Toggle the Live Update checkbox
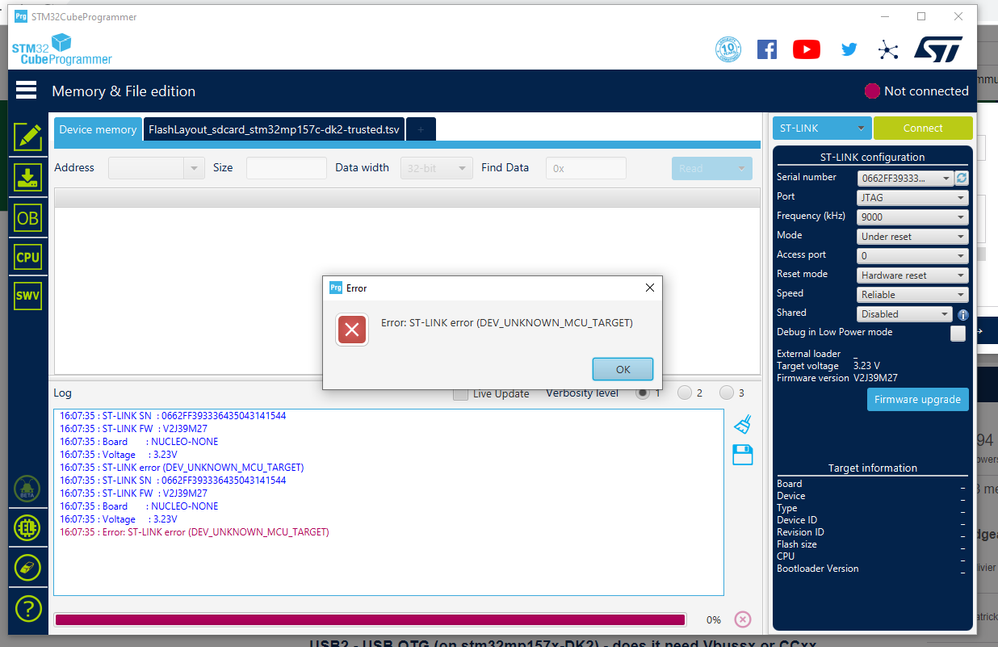Screen dimensions: 998x647 460,394
